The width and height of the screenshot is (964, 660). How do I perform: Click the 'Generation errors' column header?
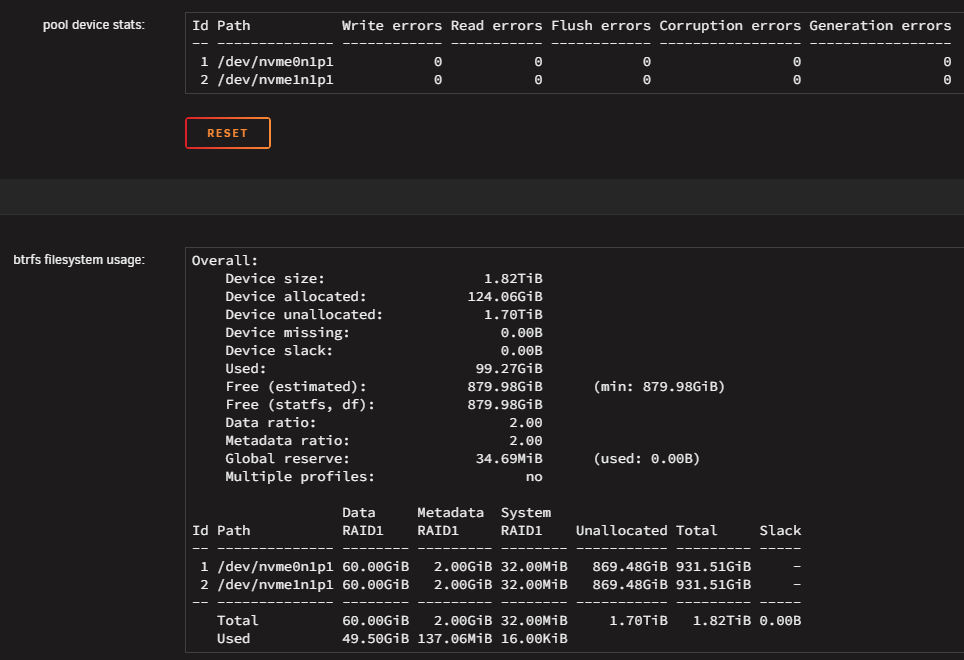coord(880,26)
